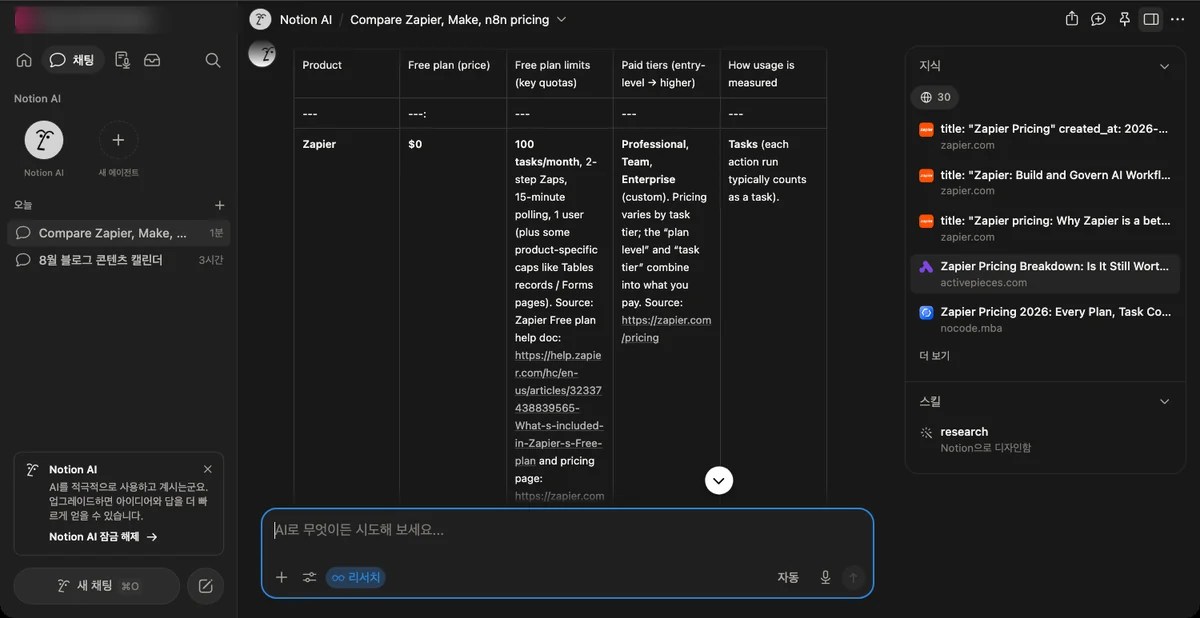Viewport: 1200px width, 618px height.
Task: Open search with the magnifier icon
Action: click(213, 60)
